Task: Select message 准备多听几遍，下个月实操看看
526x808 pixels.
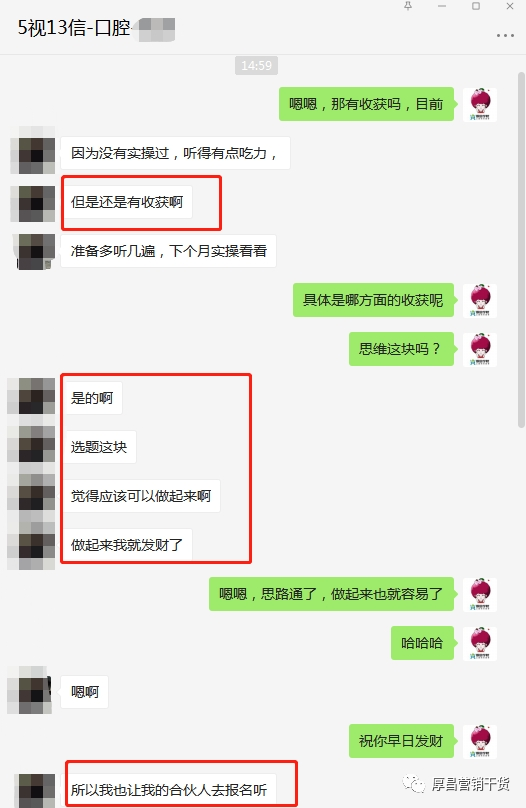Action: tap(168, 251)
